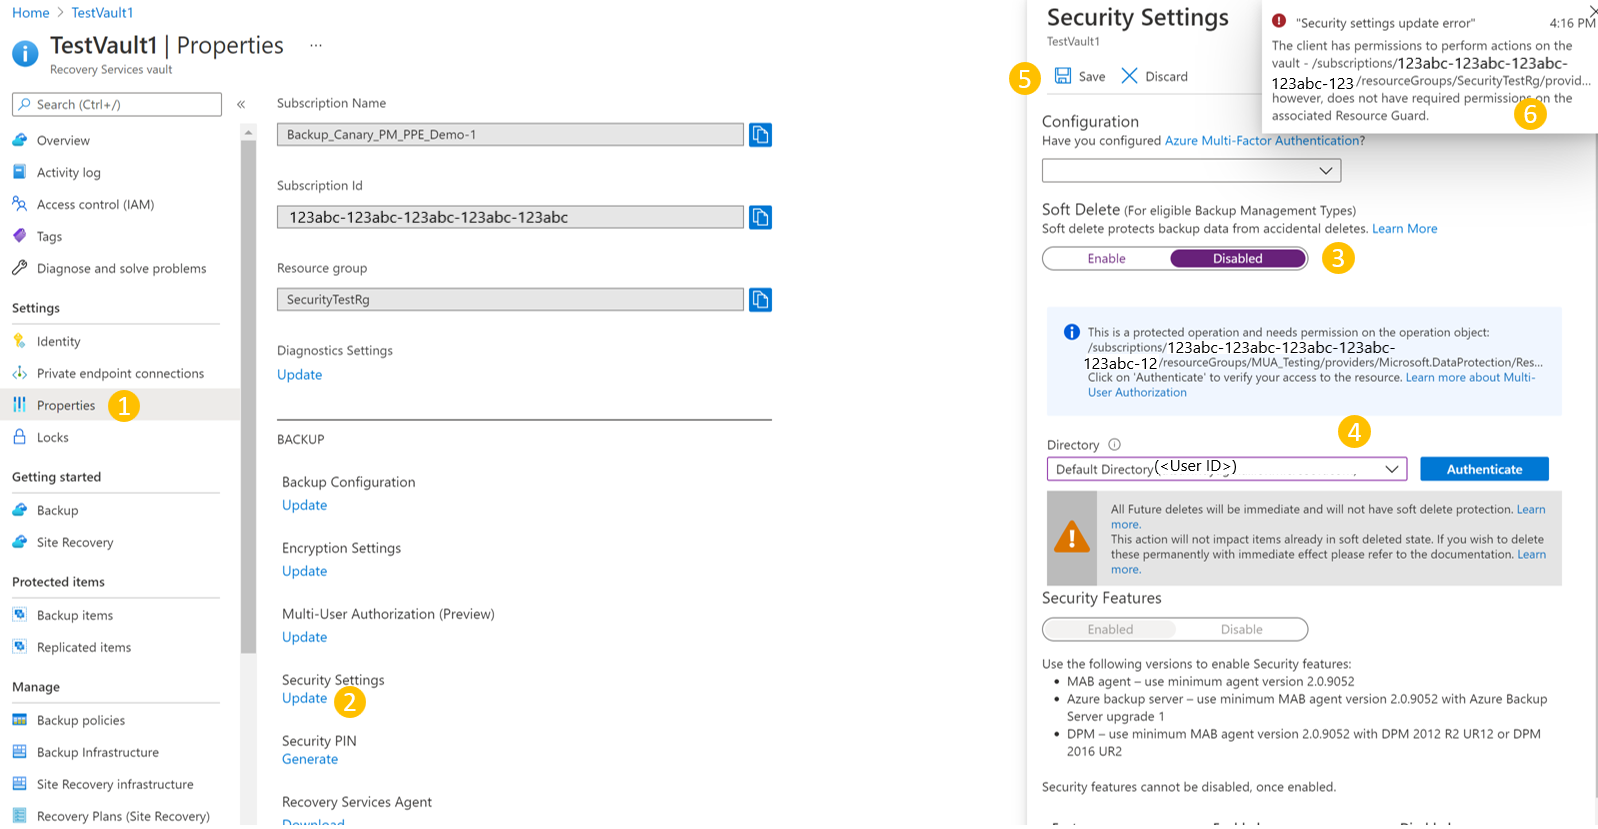1598x829 pixels.
Task: Click Update under Security Settings
Action: (304, 699)
